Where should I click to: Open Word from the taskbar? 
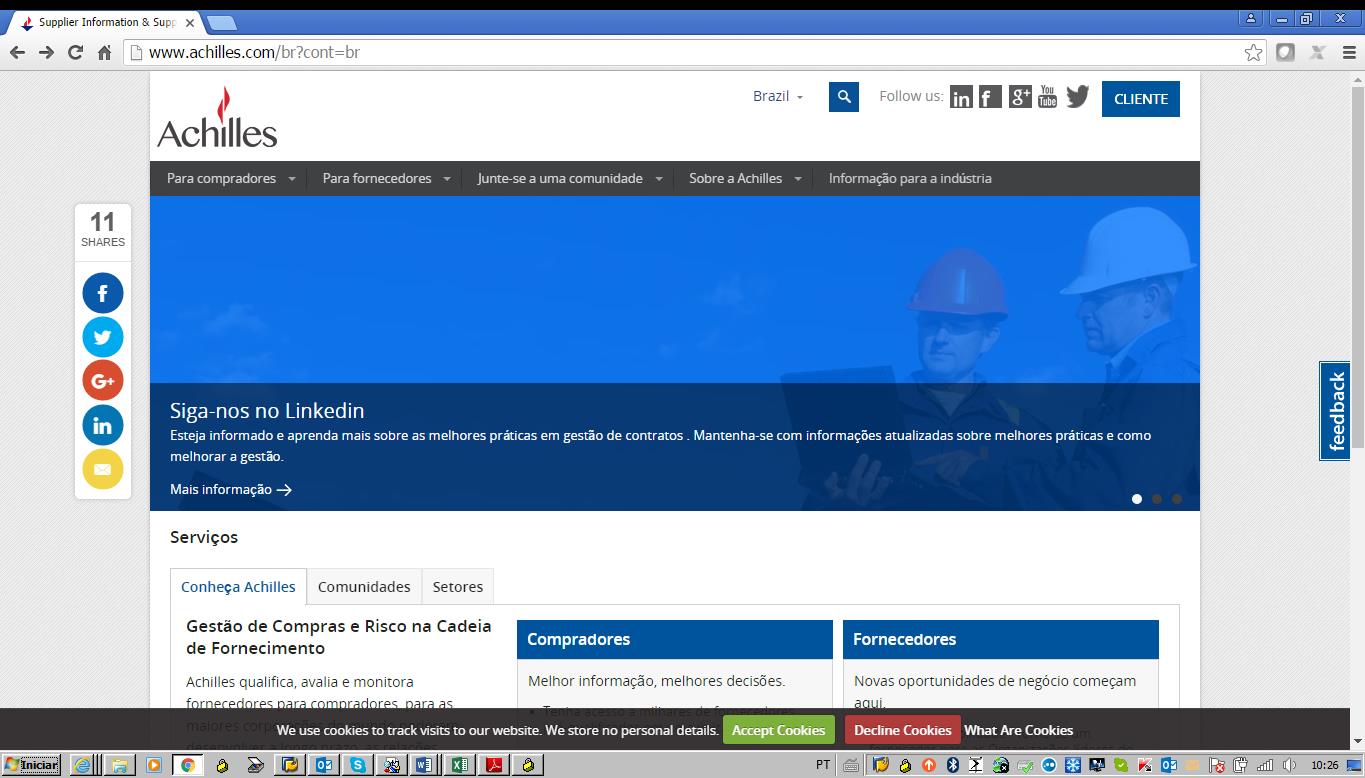425,765
